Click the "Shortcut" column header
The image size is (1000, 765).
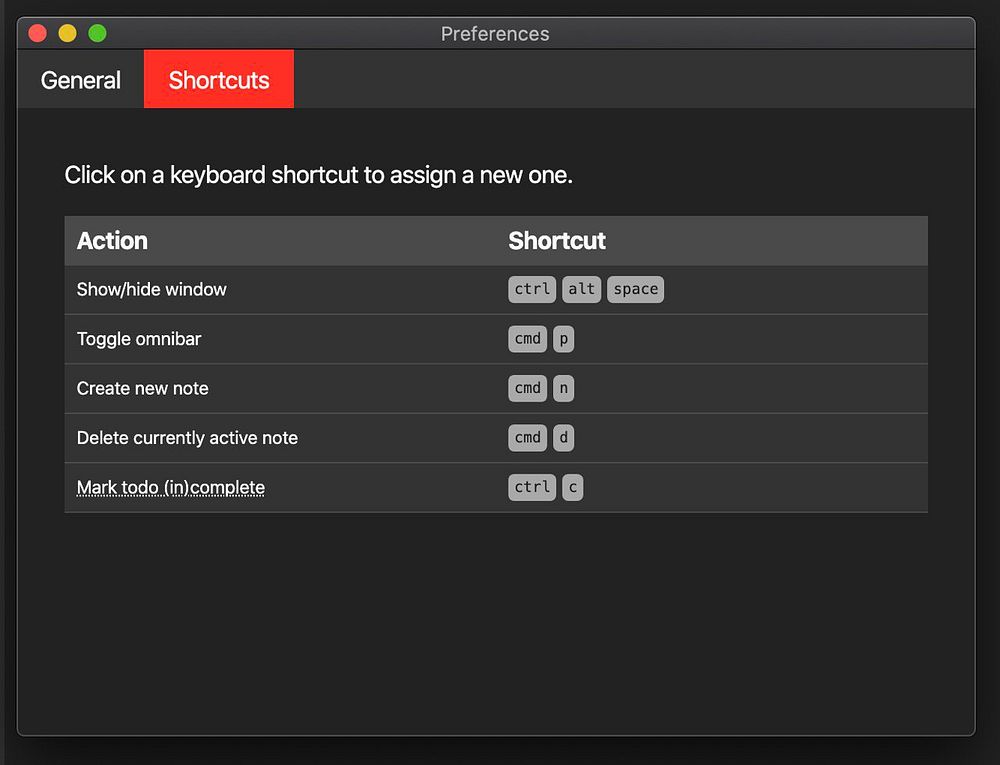pos(557,241)
